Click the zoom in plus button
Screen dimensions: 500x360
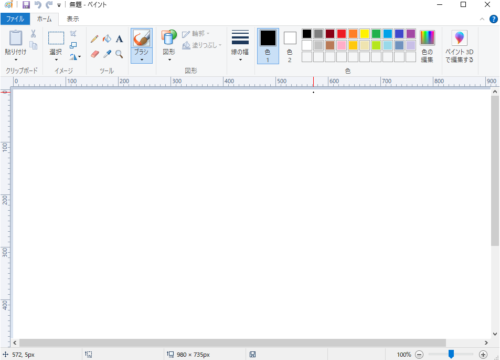tap(483, 354)
